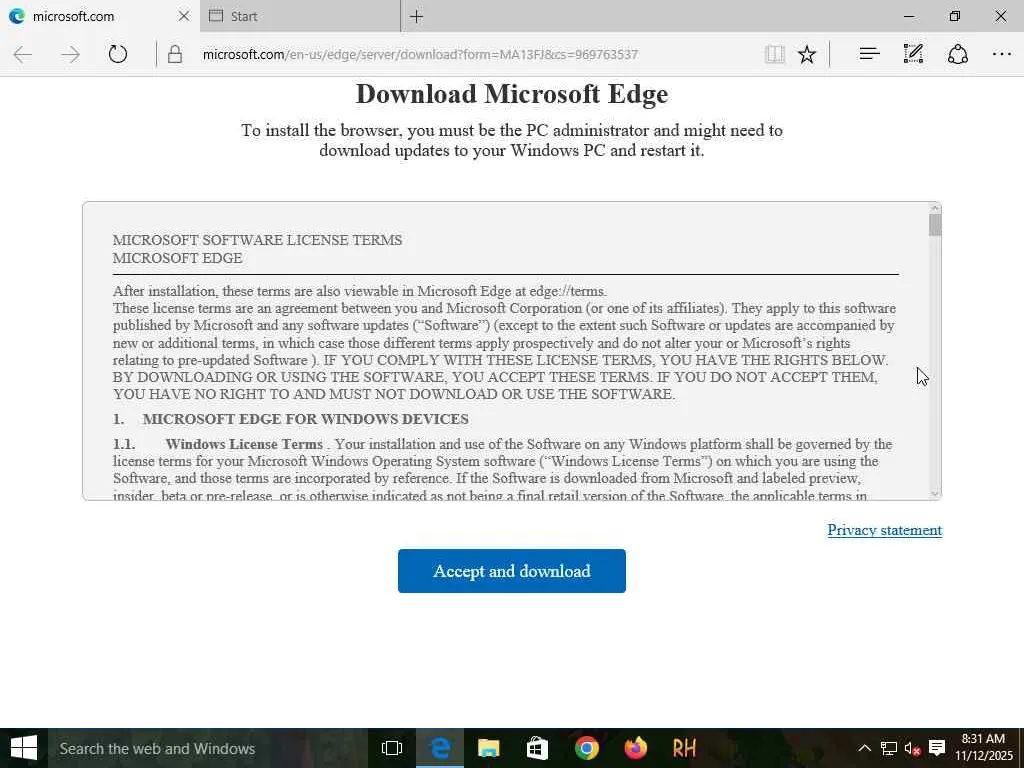
Task: Open the More actions ellipsis menu
Action: tap(1002, 54)
